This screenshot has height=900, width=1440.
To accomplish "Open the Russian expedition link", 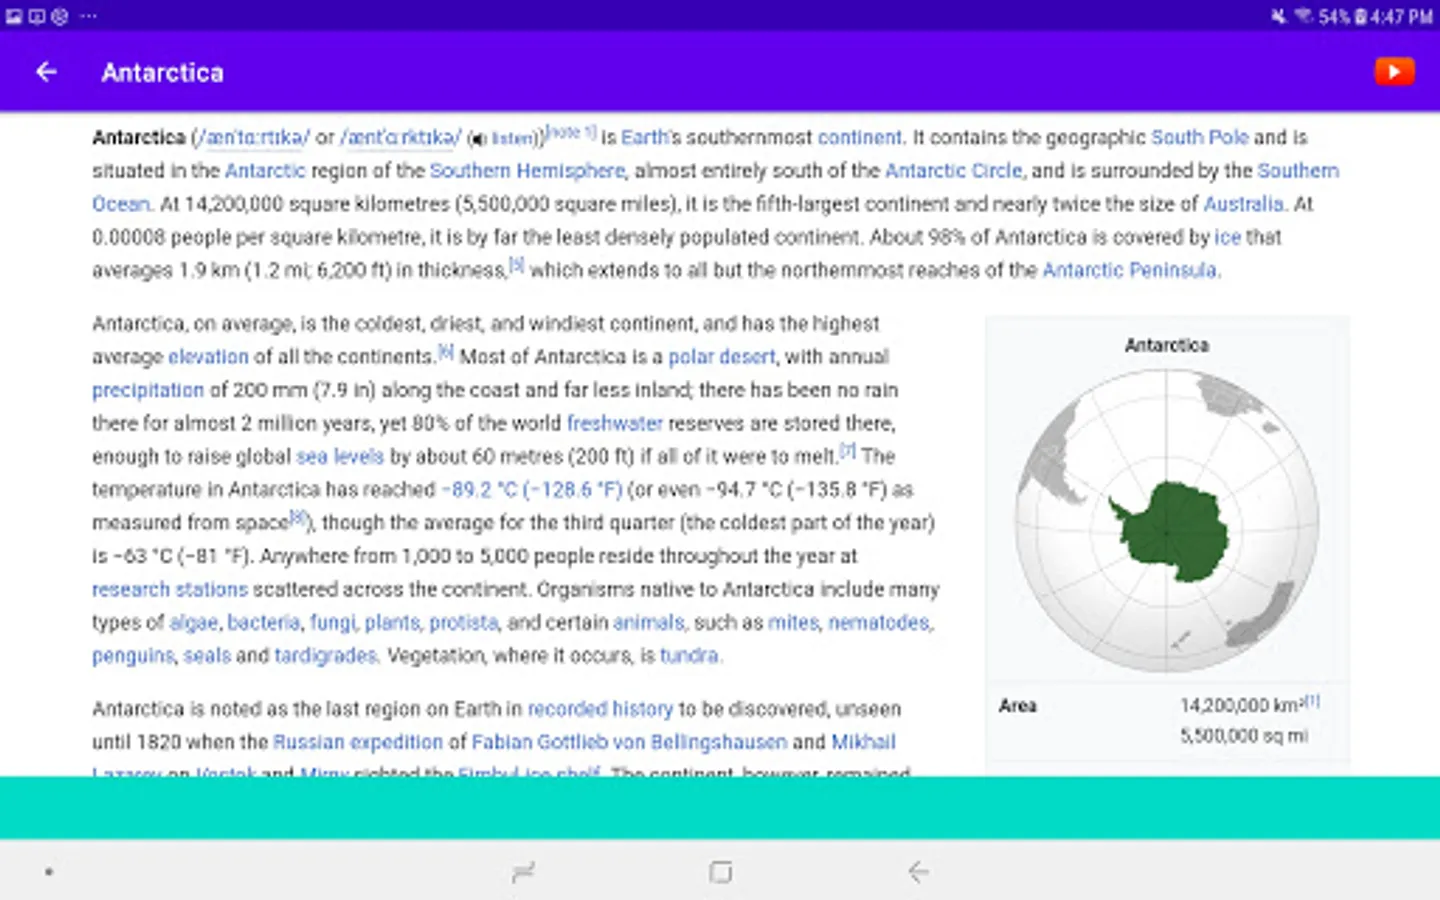I will click(x=358, y=742).
